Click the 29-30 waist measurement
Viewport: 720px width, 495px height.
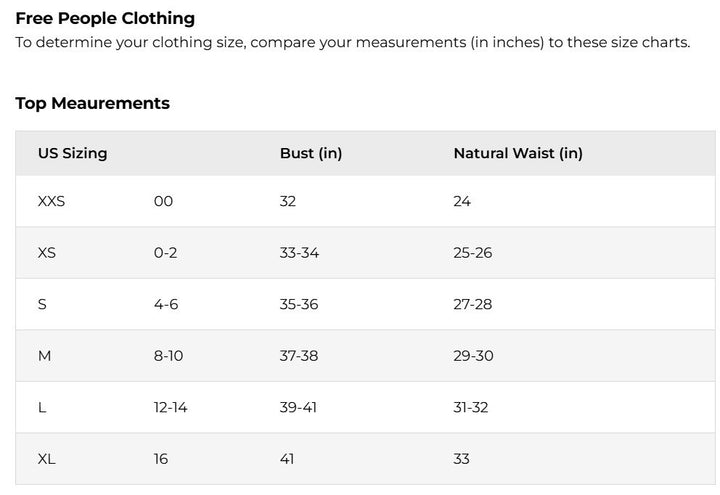[473, 356]
